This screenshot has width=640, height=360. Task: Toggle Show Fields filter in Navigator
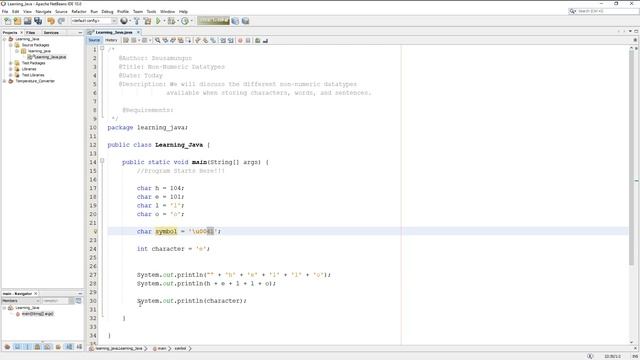click(17, 347)
